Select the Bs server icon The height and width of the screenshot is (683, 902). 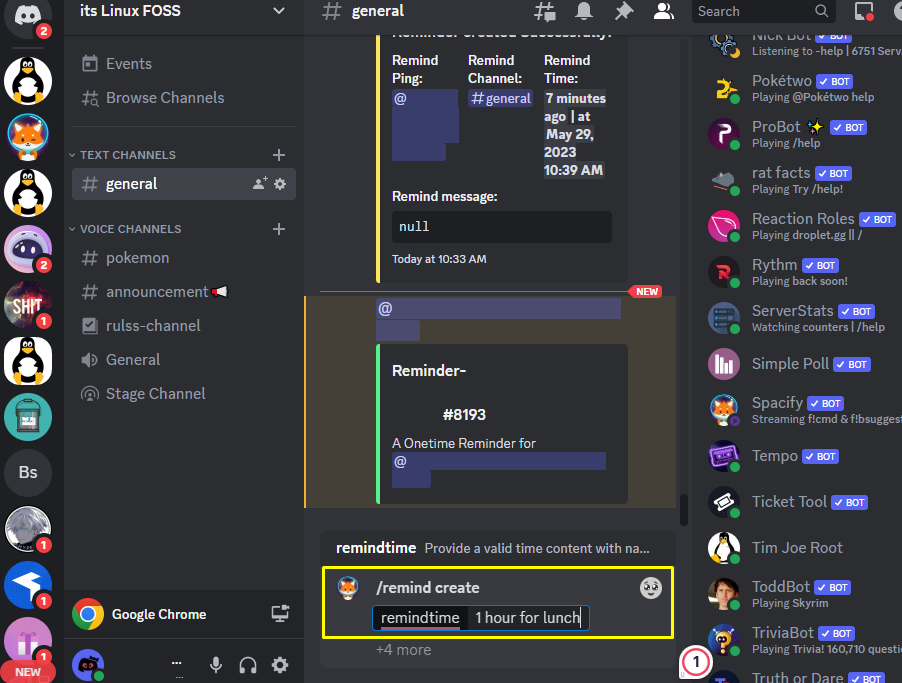(28, 472)
